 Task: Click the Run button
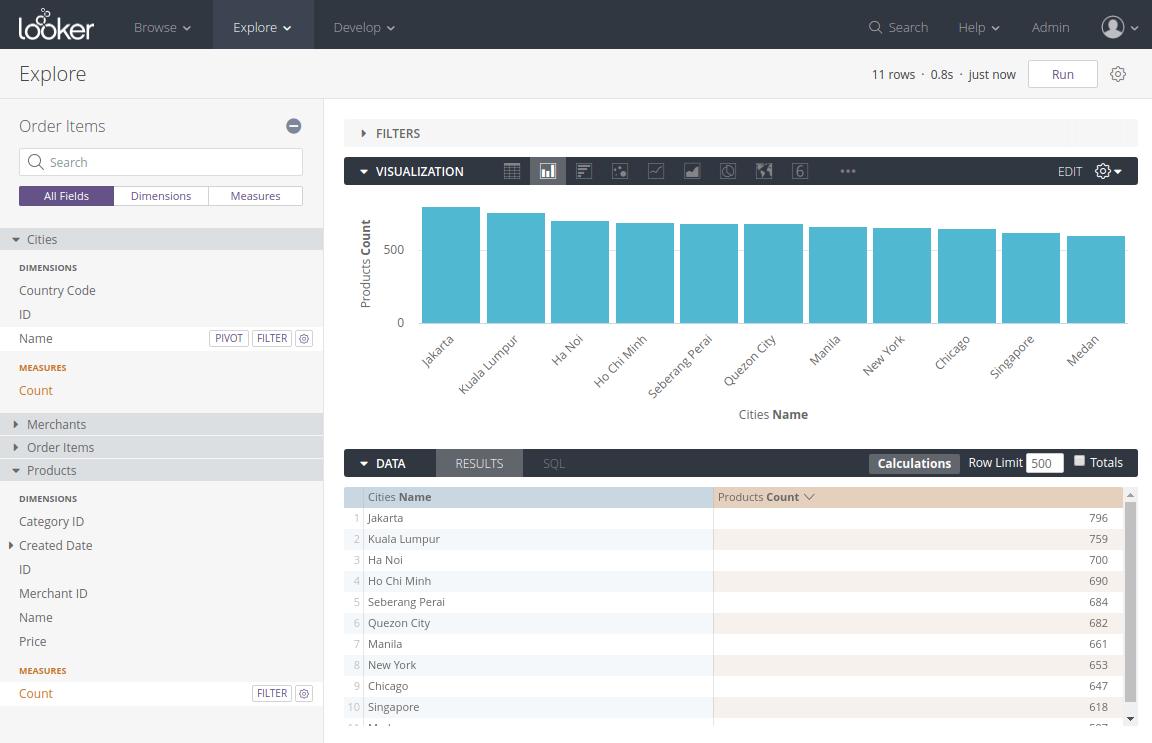pyautogui.click(x=1062, y=74)
